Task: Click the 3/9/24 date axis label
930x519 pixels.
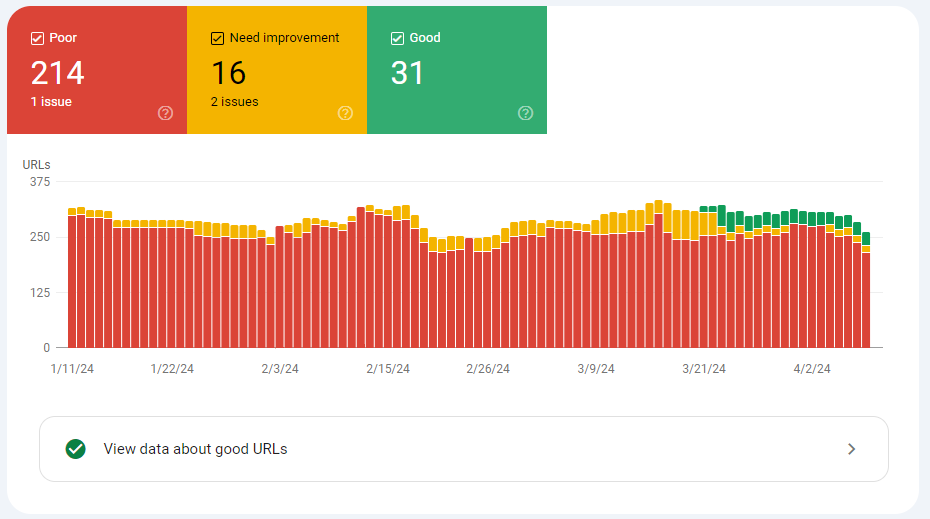Action: 595,368
